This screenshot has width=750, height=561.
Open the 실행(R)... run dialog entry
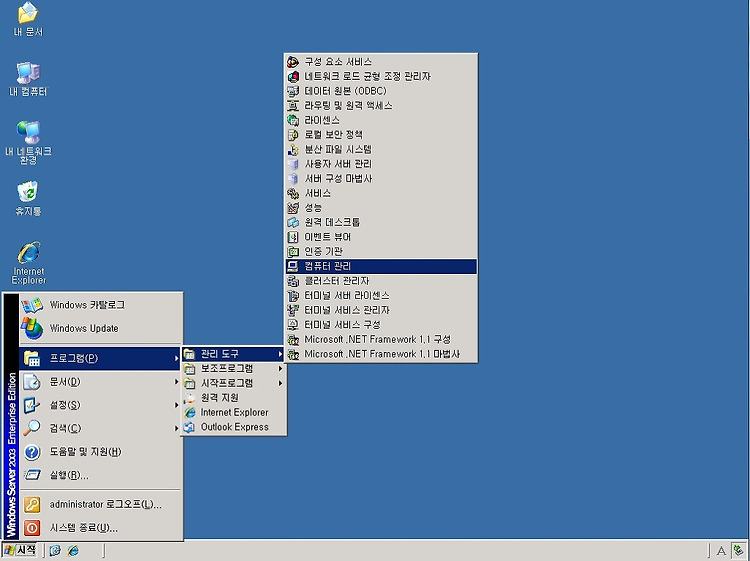101,475
